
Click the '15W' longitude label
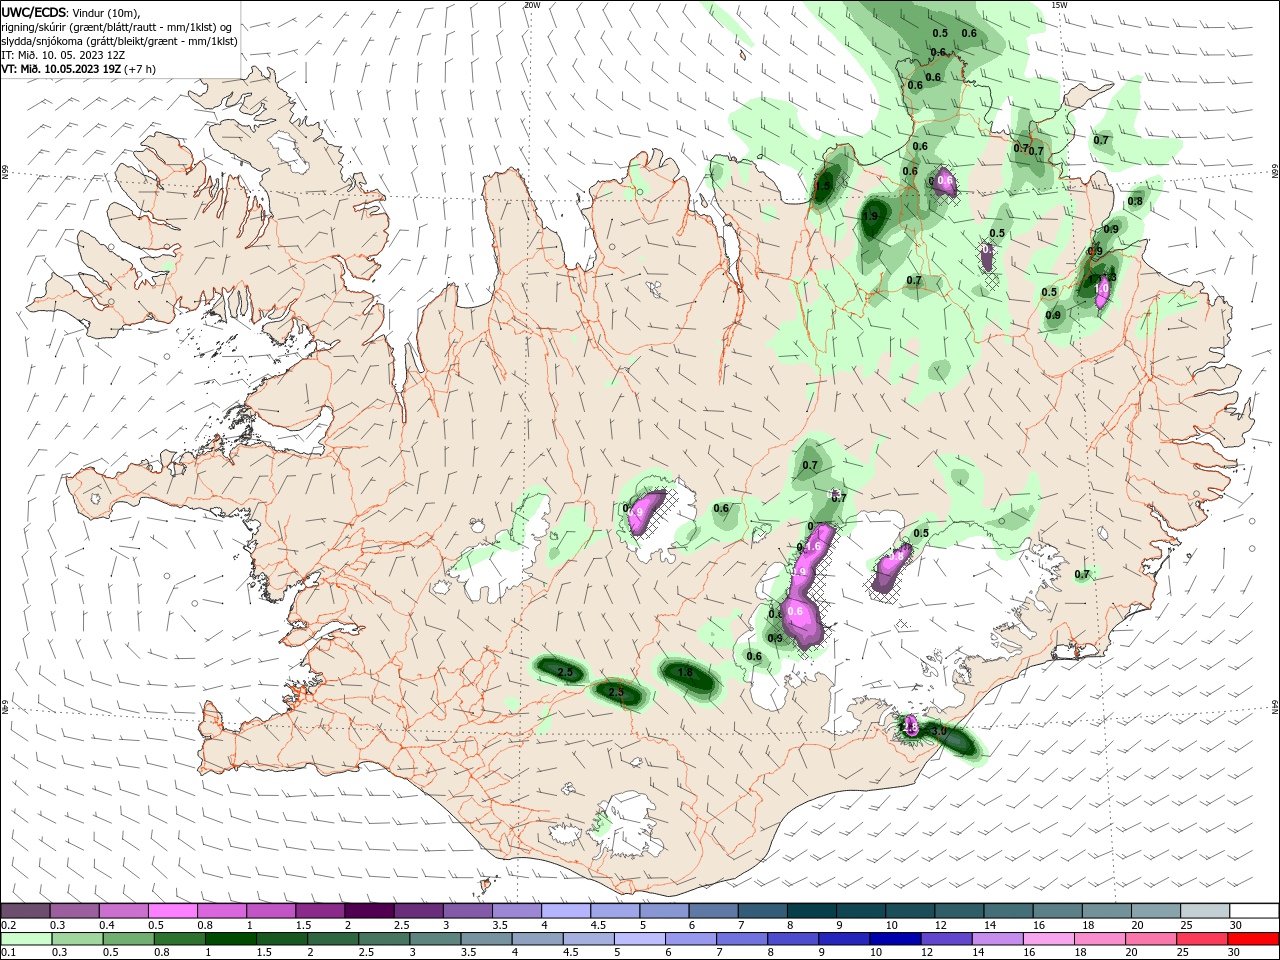(x=1059, y=5)
